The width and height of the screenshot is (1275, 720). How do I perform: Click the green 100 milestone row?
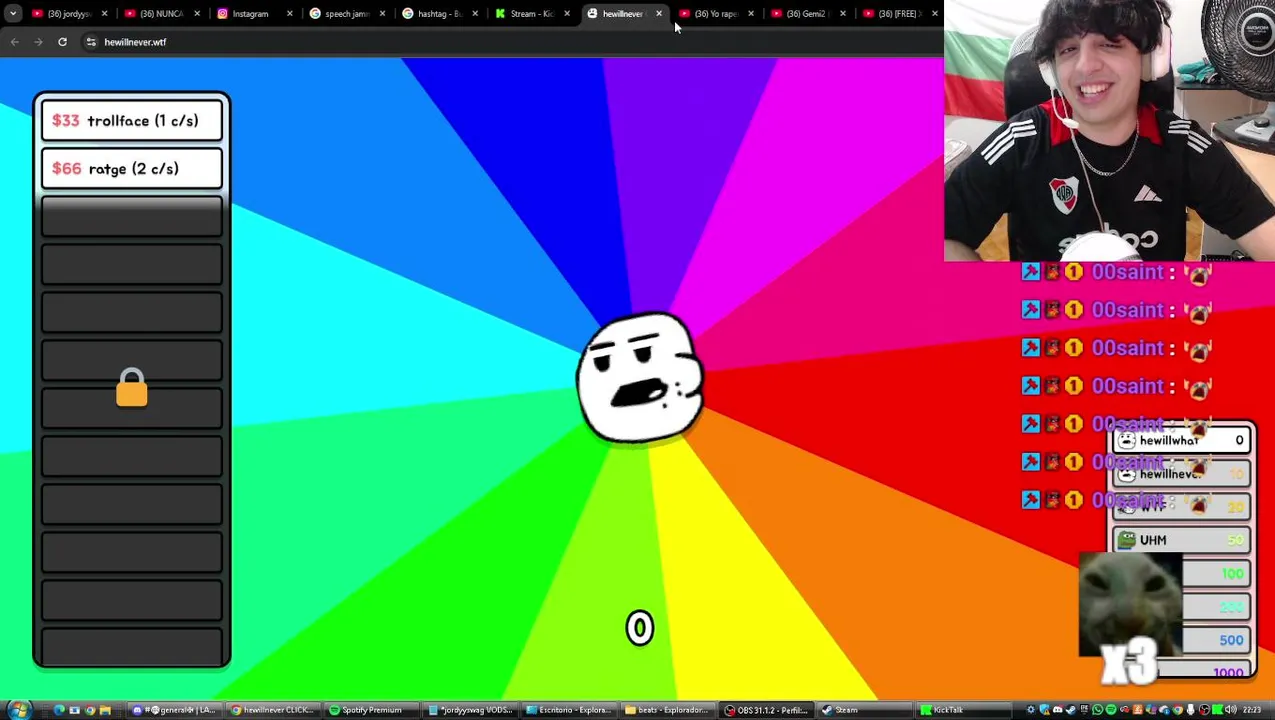pyautogui.click(x=1215, y=574)
